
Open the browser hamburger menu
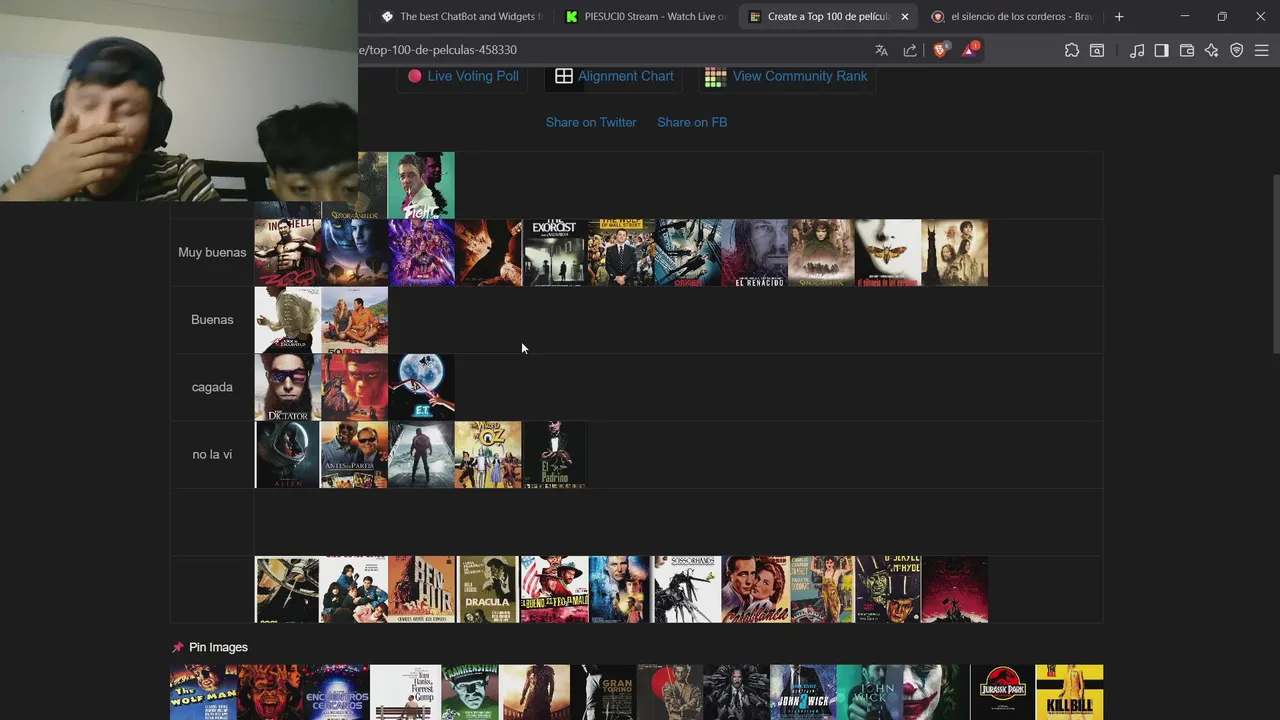tap(1261, 50)
